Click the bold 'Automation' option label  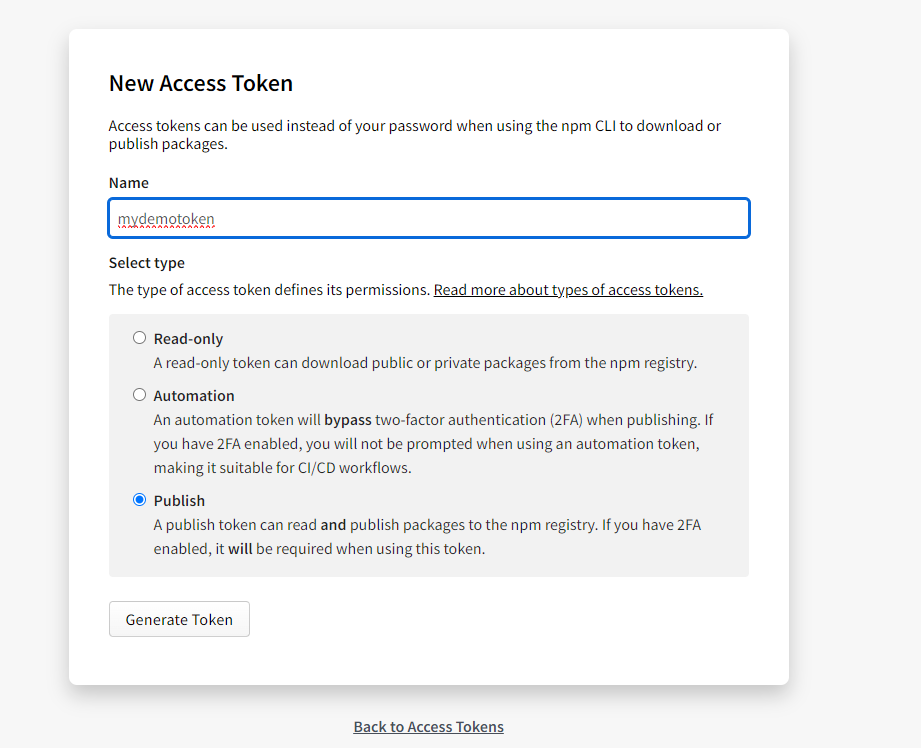[194, 396]
